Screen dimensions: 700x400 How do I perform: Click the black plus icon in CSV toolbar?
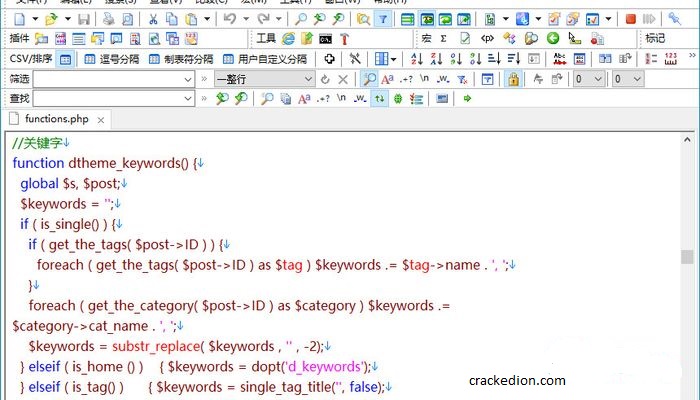[329, 58]
